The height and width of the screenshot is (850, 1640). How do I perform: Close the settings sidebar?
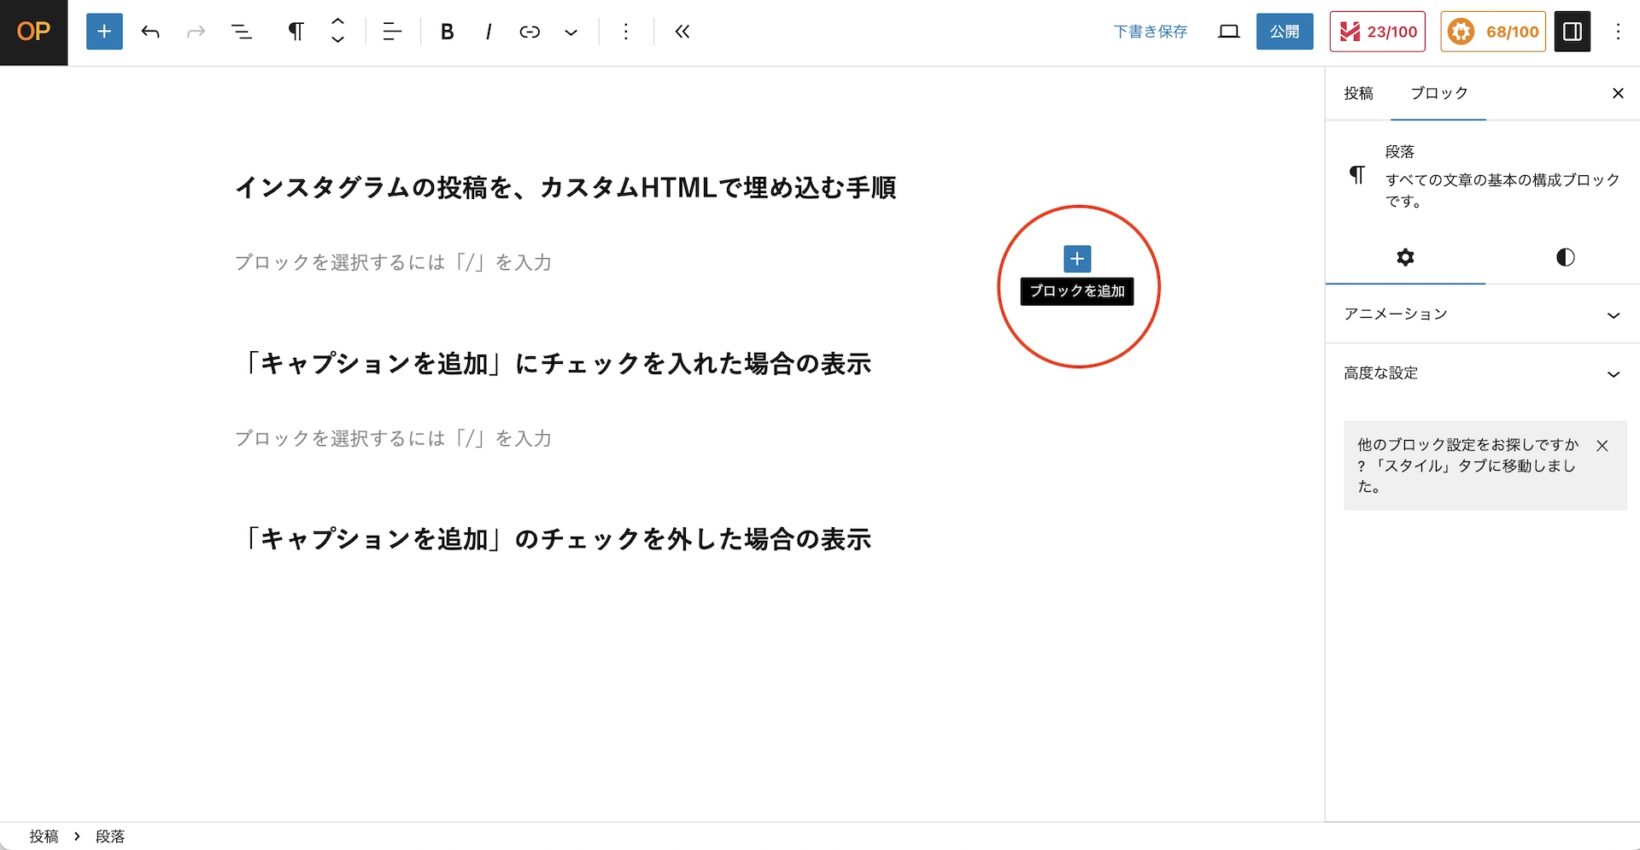(1618, 93)
